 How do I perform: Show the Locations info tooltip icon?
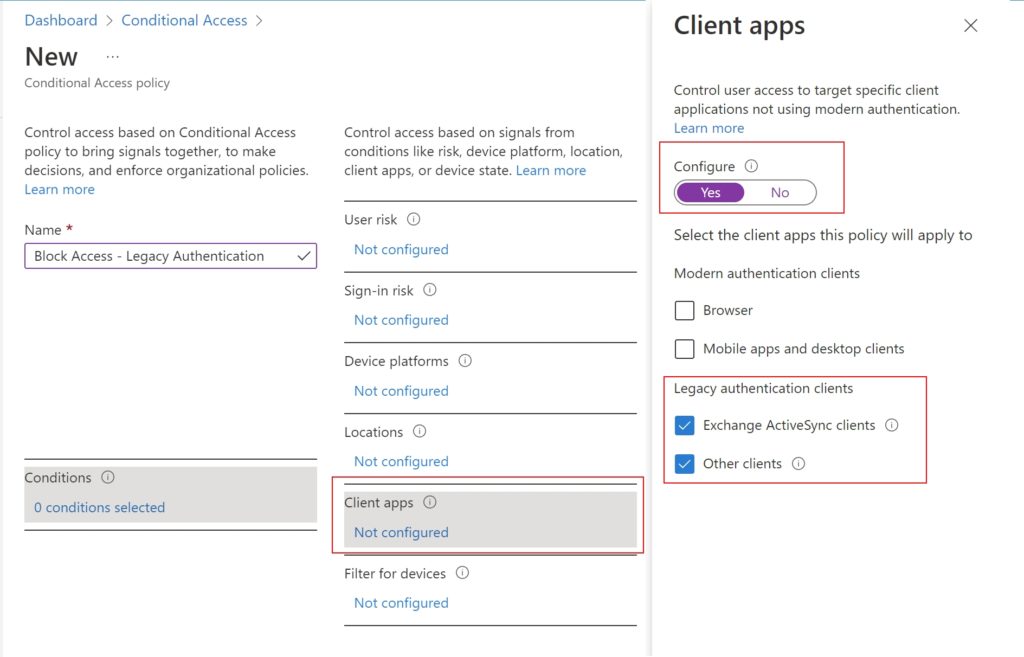coord(420,431)
